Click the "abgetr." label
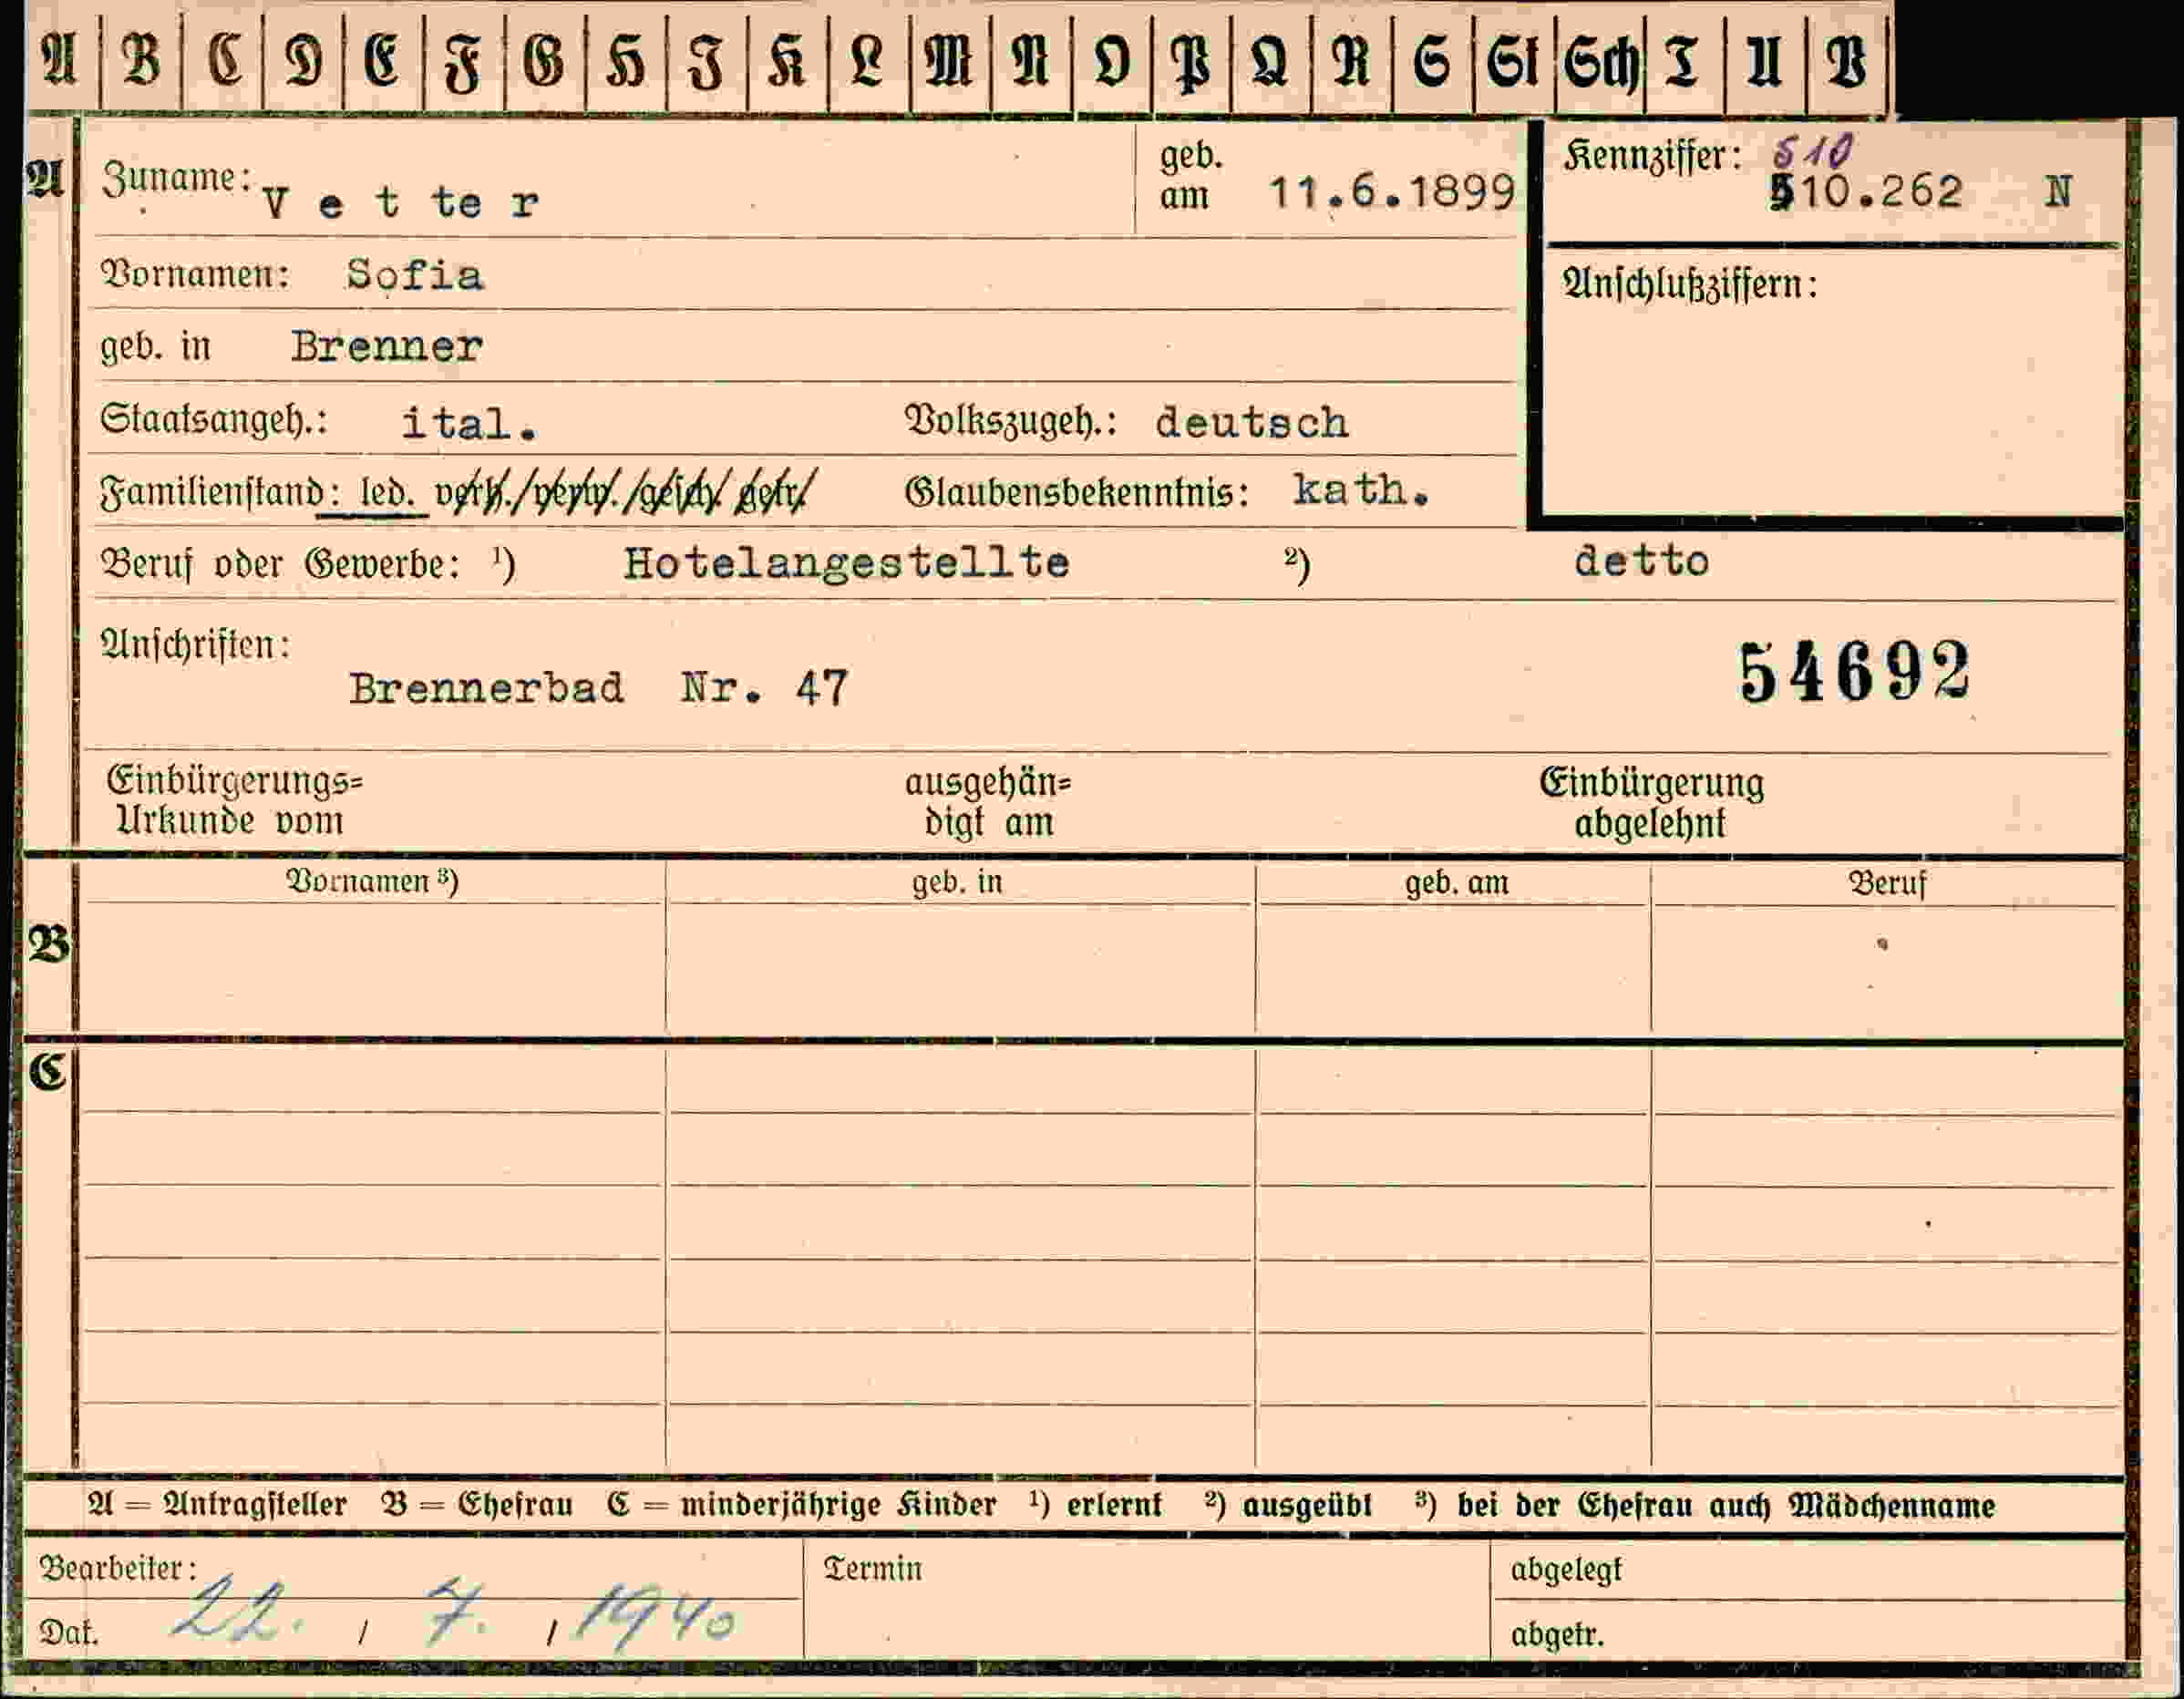Screen dimensions: 2184x1699 1557,1634
